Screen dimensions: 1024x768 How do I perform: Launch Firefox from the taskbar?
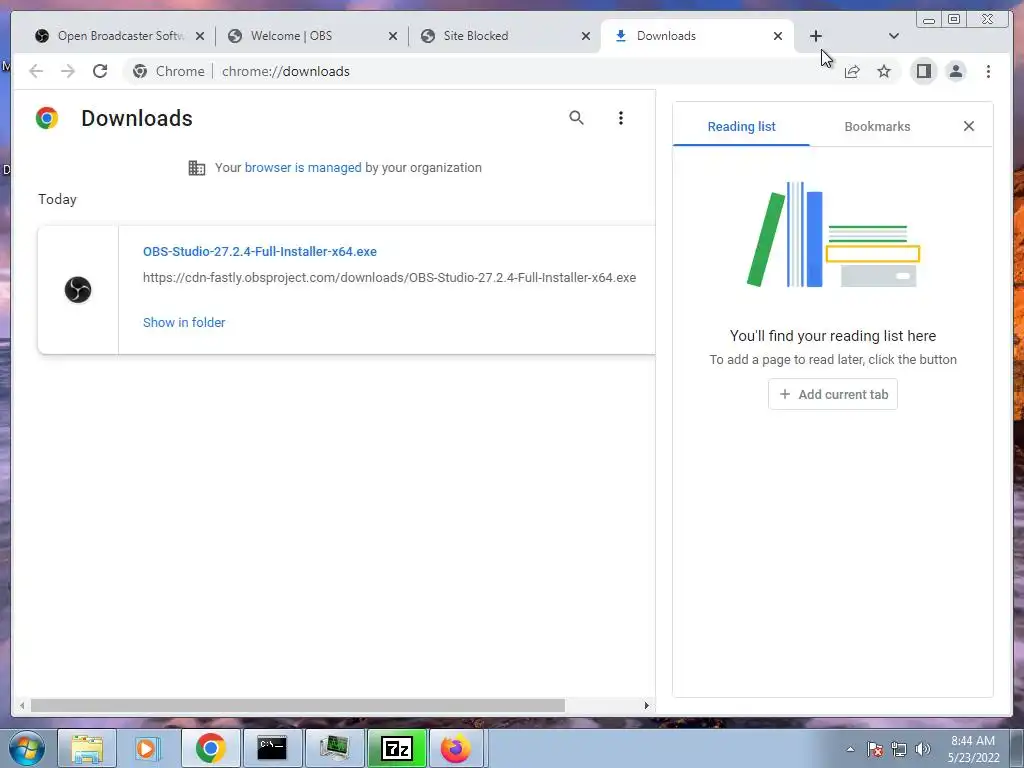pos(456,748)
